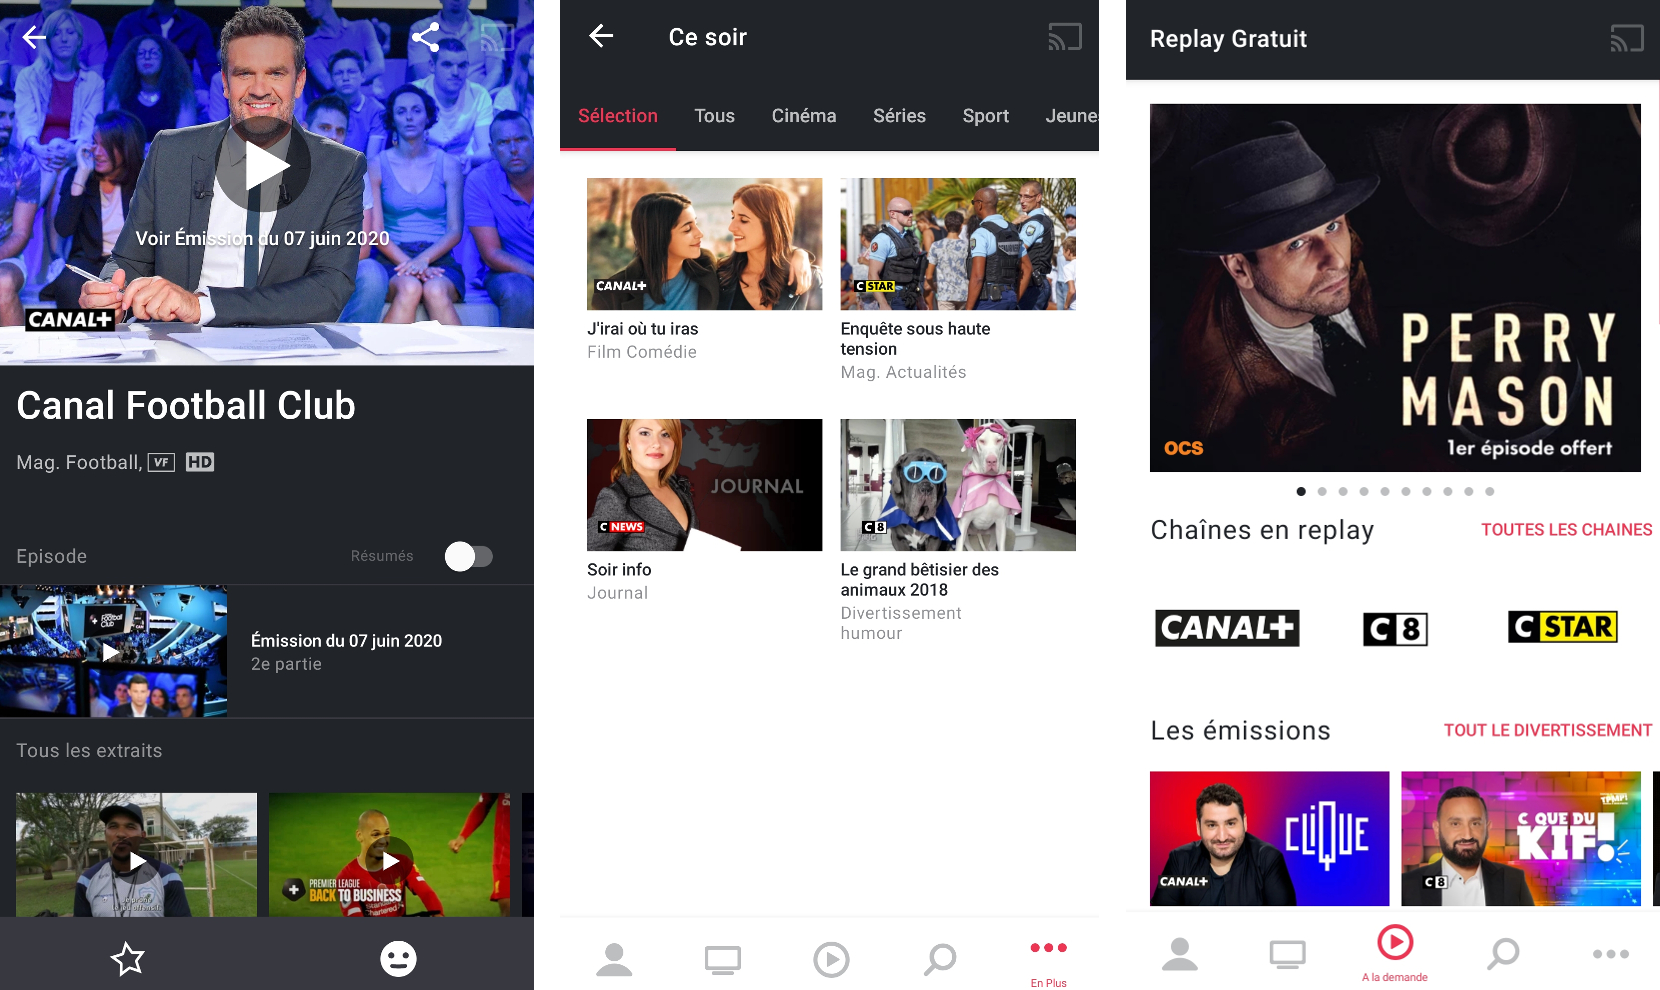Cast from Replay Gratuit screen
This screenshot has height=990, width=1660.
1627,39
